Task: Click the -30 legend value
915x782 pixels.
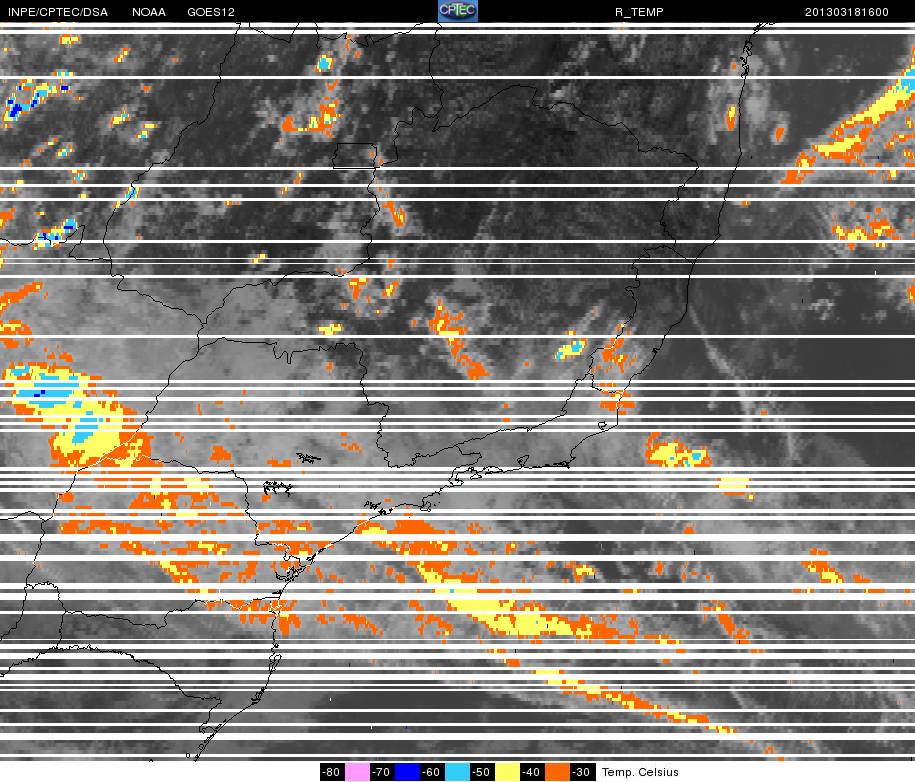Action: [x=582, y=771]
